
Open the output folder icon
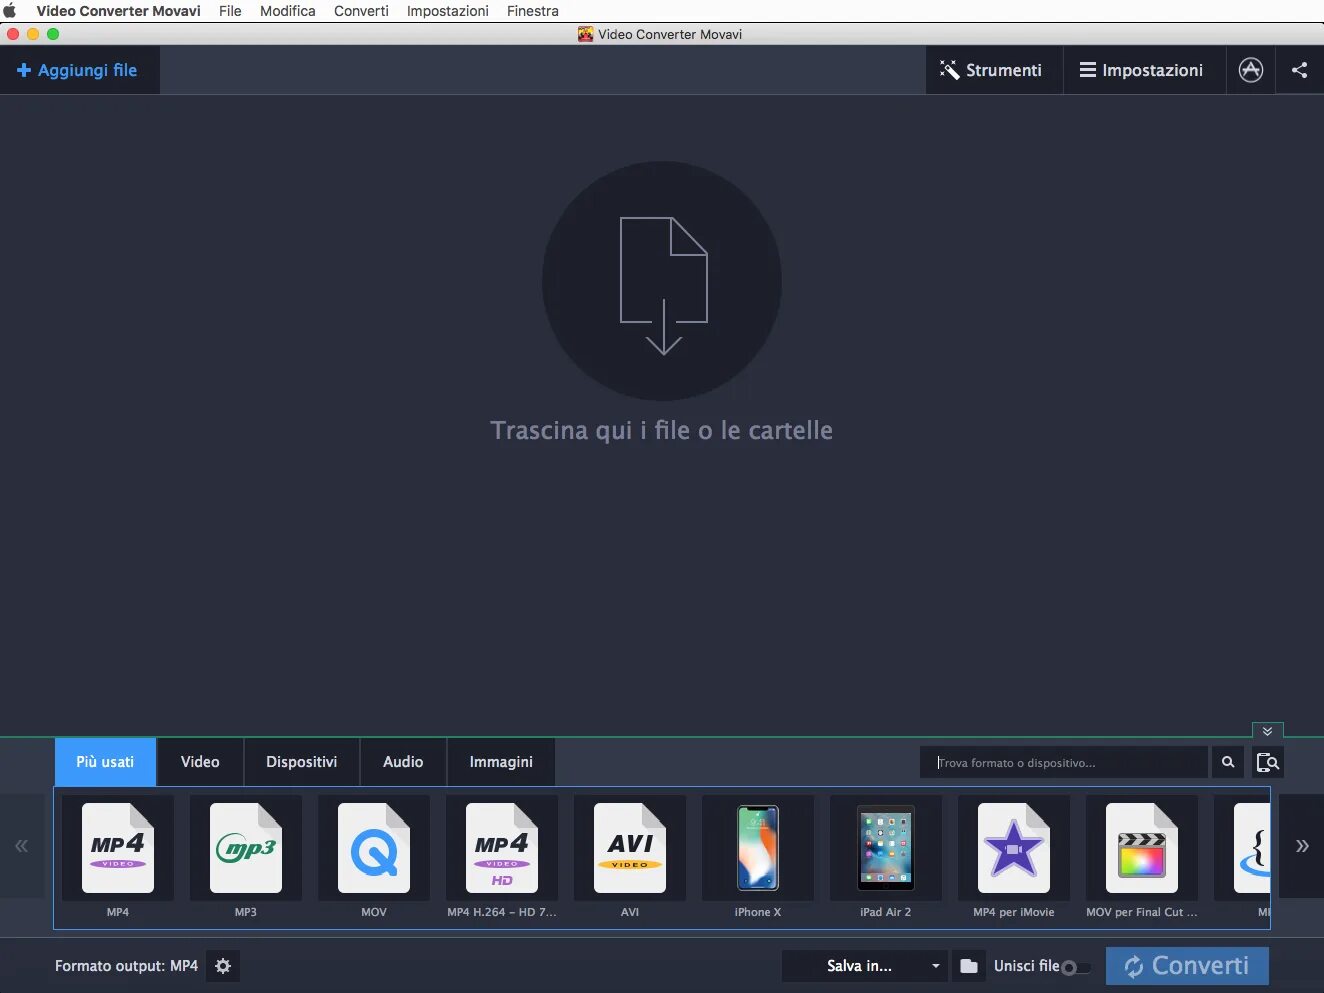(x=968, y=966)
